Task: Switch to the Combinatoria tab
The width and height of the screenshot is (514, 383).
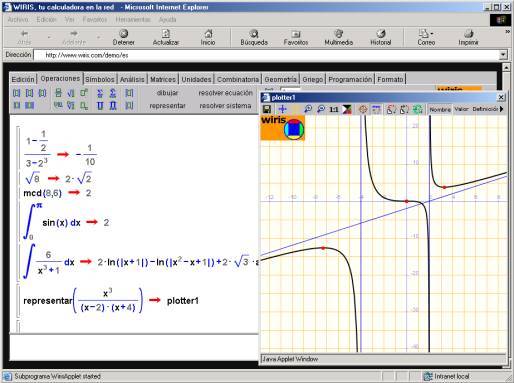Action: [238, 79]
